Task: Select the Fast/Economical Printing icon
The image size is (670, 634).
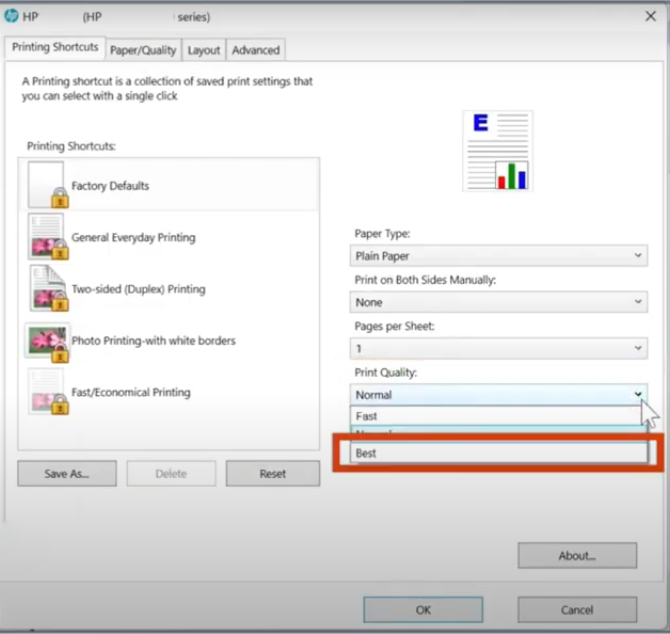Action: 48,391
